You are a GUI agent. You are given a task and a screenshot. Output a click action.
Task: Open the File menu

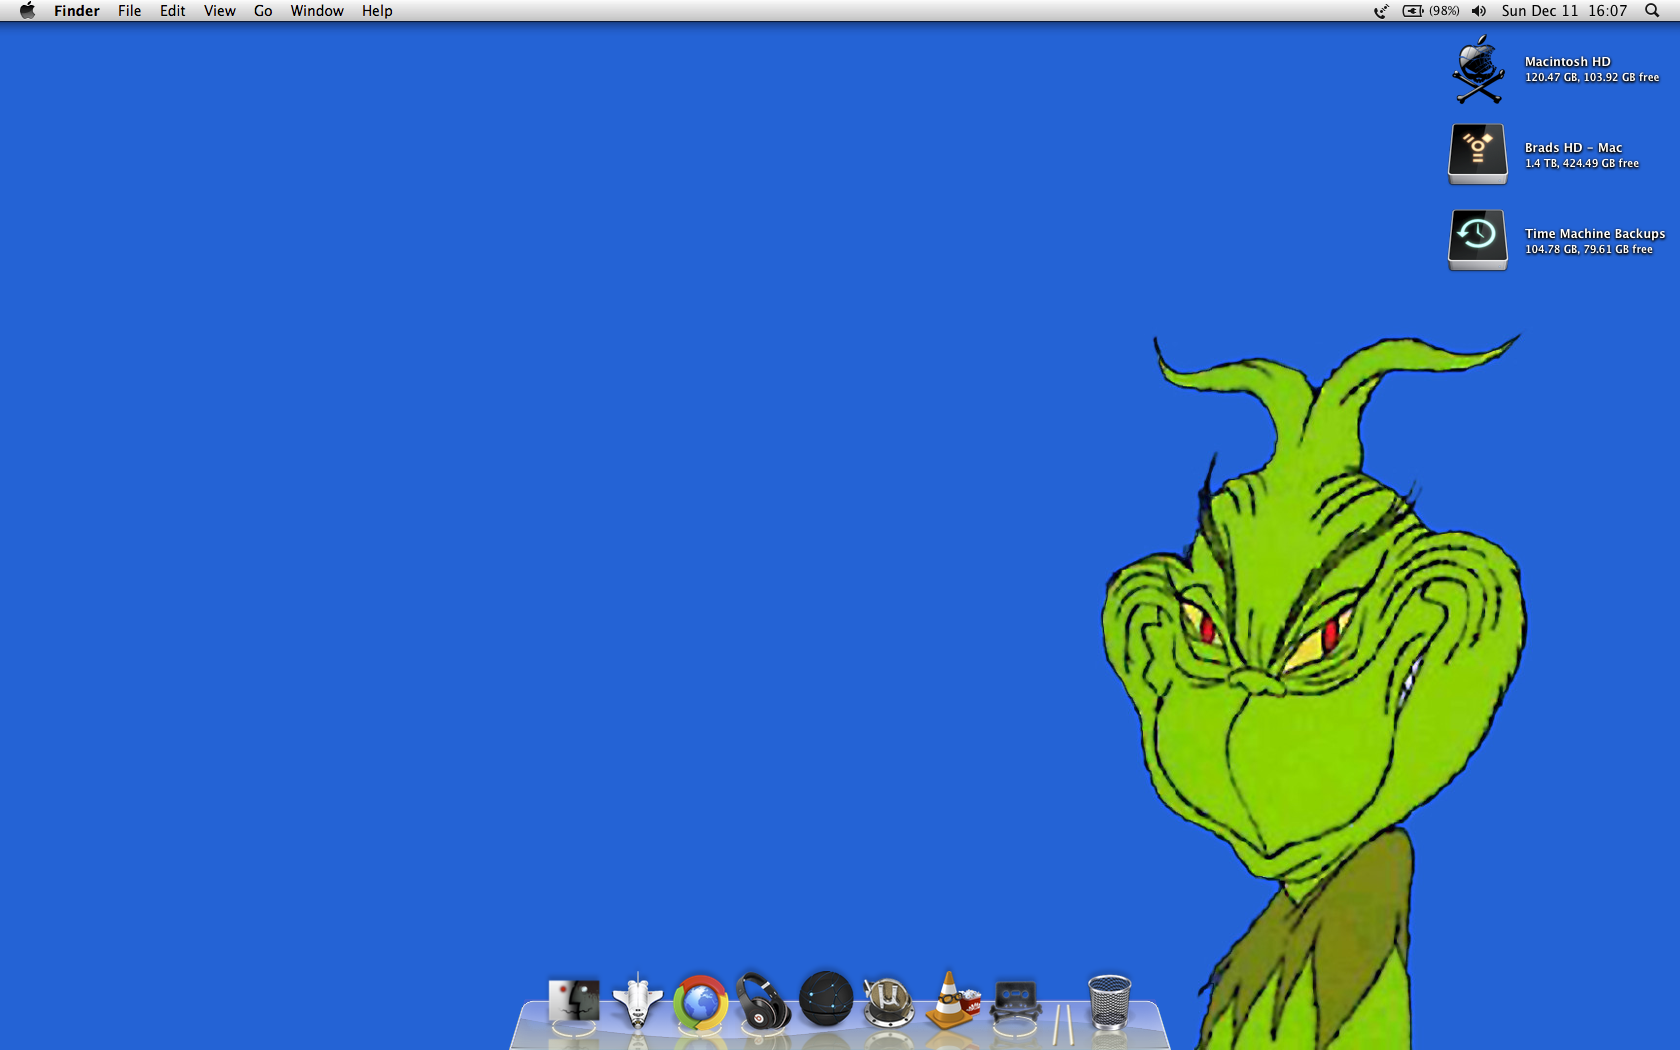pyautogui.click(x=129, y=11)
